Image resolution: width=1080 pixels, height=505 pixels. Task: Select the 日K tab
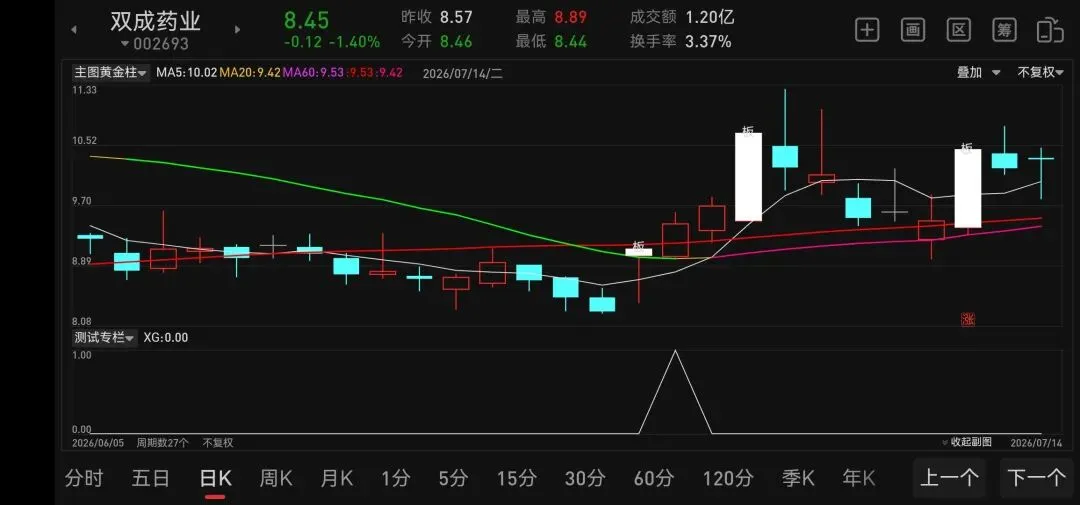(216, 478)
